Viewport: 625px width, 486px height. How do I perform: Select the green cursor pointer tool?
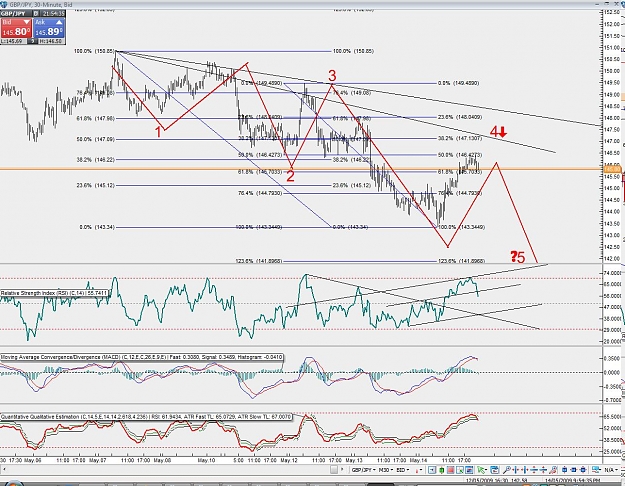(x=480, y=470)
